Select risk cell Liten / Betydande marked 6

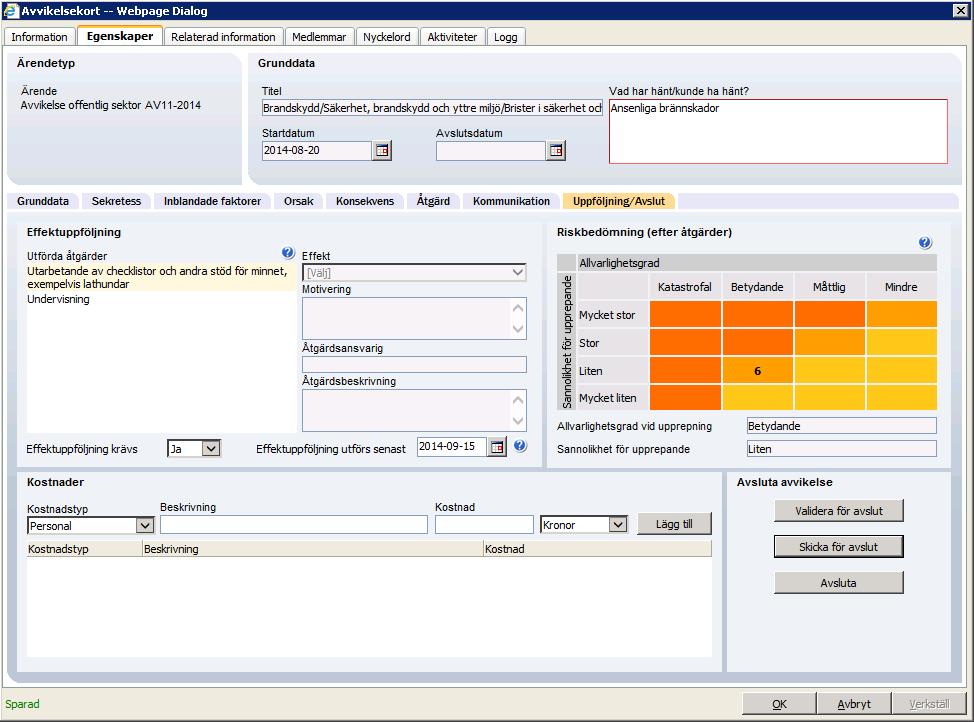point(757,370)
